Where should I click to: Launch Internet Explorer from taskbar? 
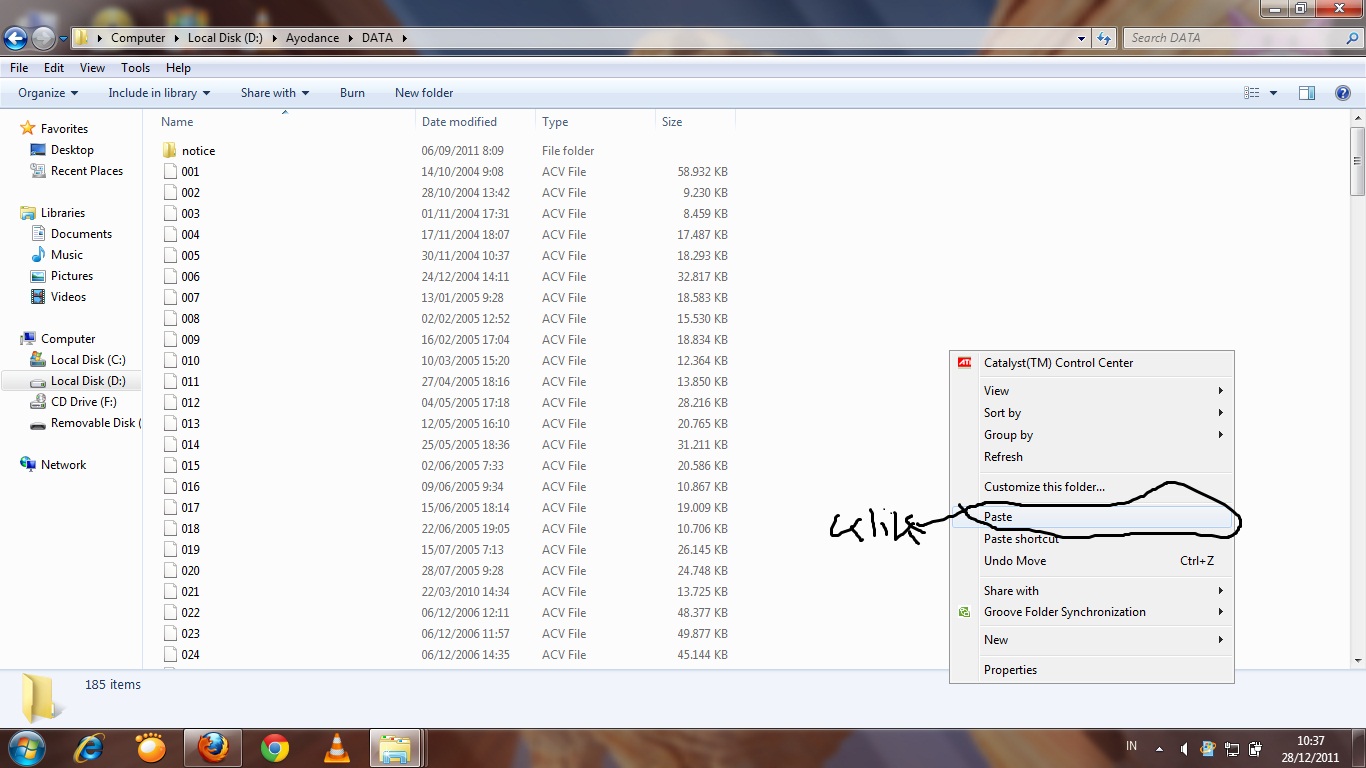point(90,748)
